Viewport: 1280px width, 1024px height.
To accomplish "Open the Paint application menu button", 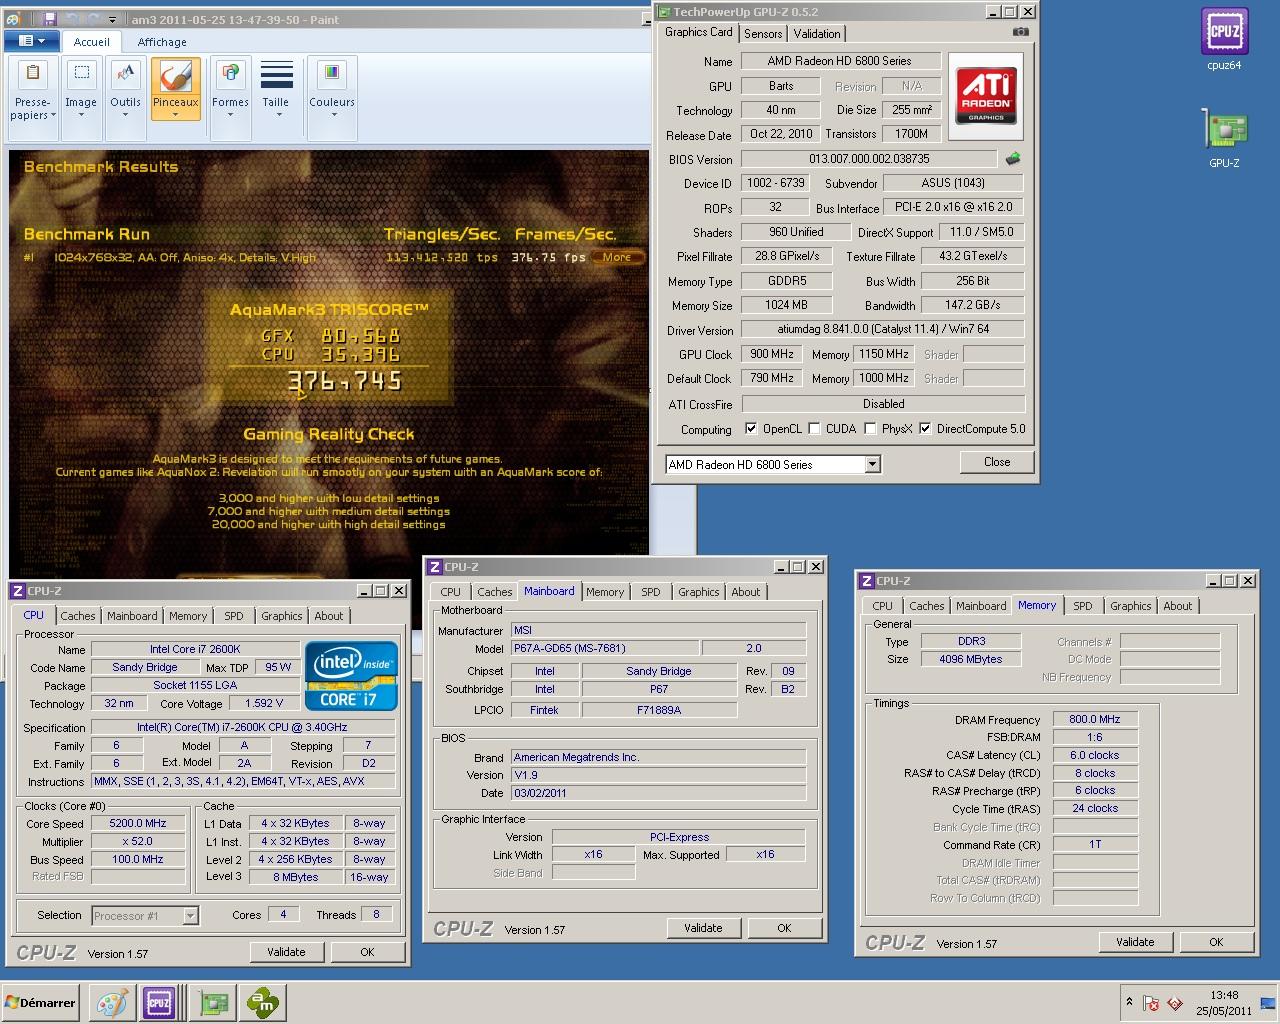I will point(30,41).
